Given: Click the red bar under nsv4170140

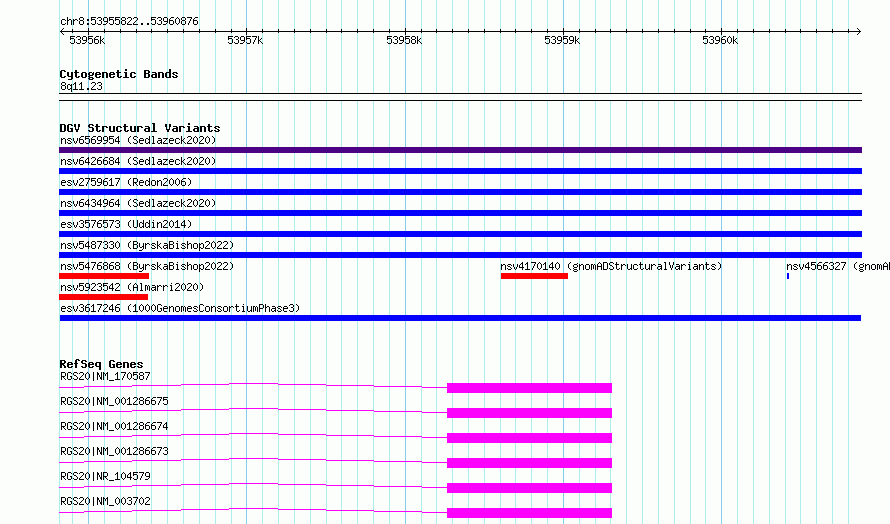Looking at the screenshot, I should click(x=534, y=276).
